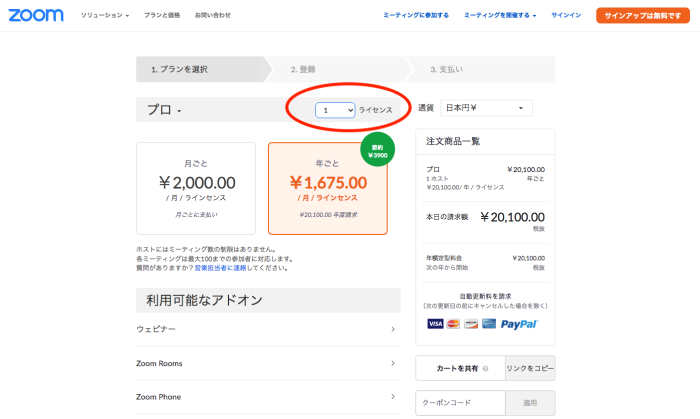This screenshot has height=419, width=700.
Task: Click the orange サインアップは無料です button
Action: [643, 16]
